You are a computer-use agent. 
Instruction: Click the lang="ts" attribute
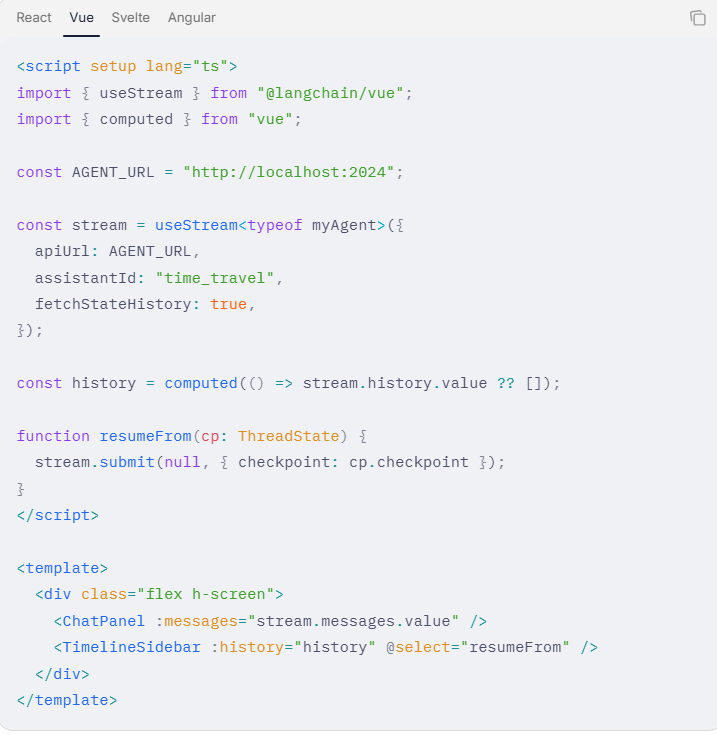pos(187,67)
